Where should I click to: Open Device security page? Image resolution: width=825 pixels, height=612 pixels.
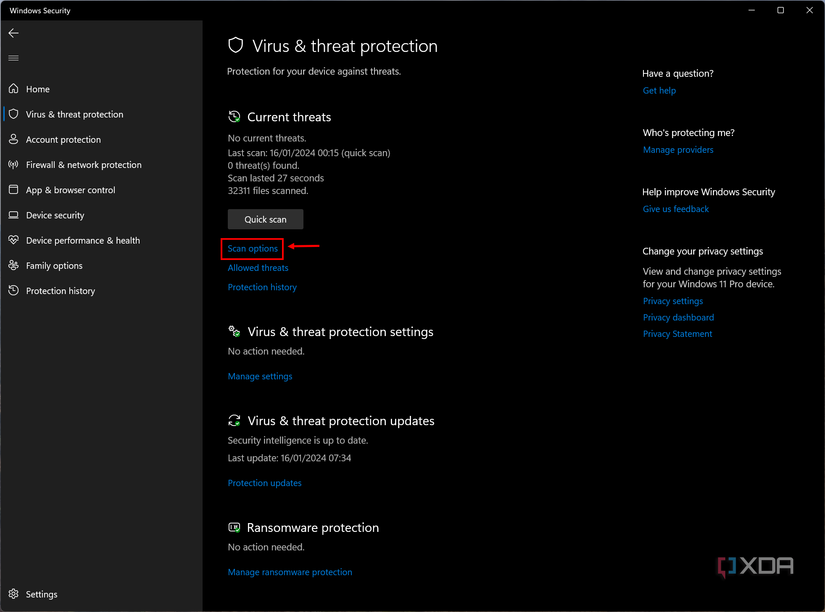(55, 215)
